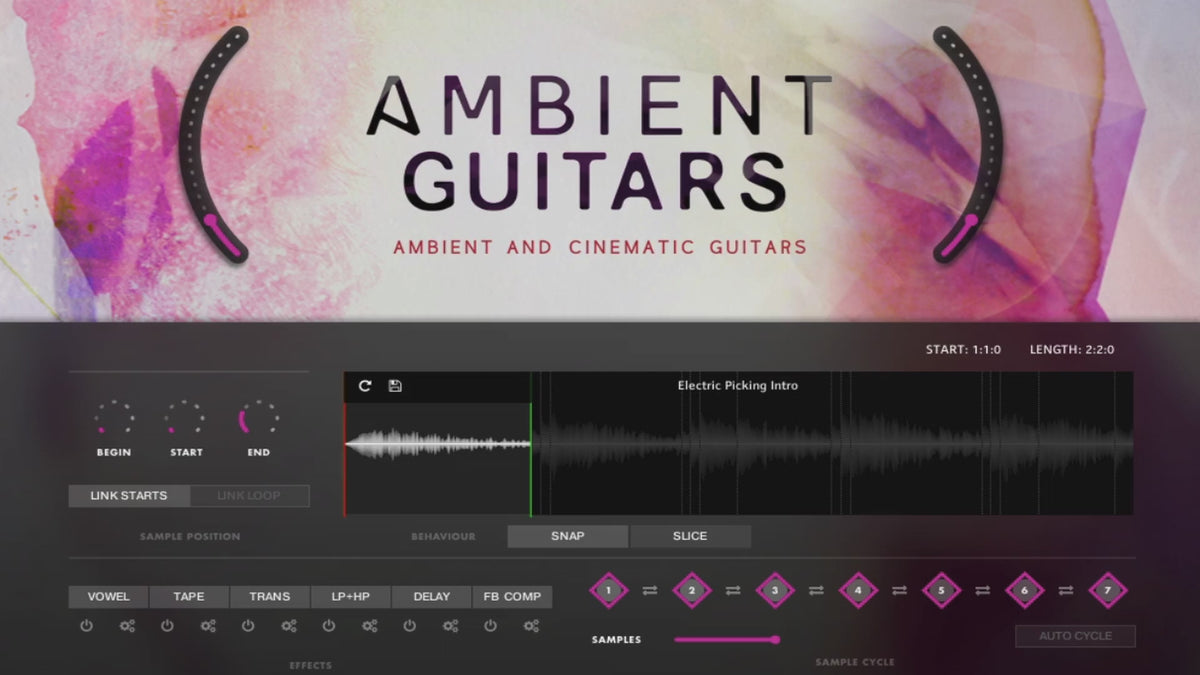This screenshot has width=1200, height=675.
Task: Enable the LP+HP effect power button
Action: tap(328, 626)
